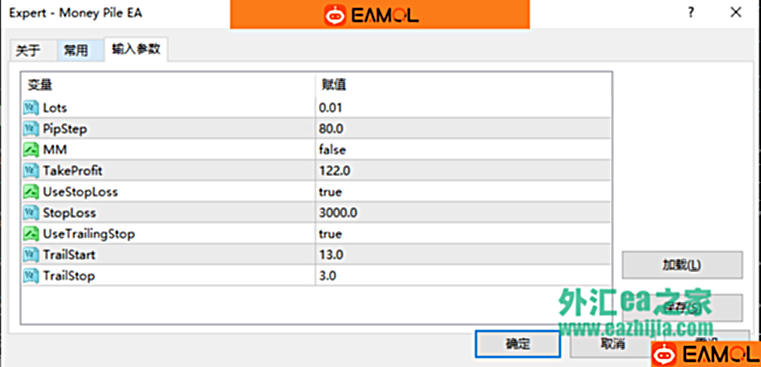The image size is (761, 367).
Task: Click the help question mark button
Action: (691, 13)
